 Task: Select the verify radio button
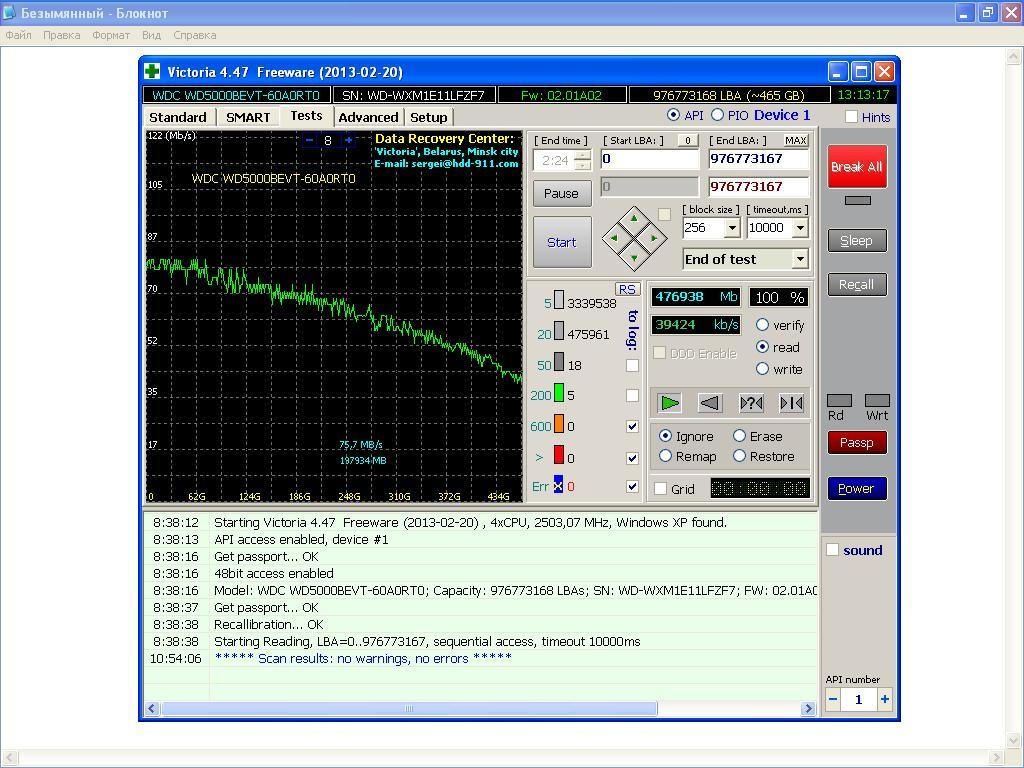[x=763, y=325]
